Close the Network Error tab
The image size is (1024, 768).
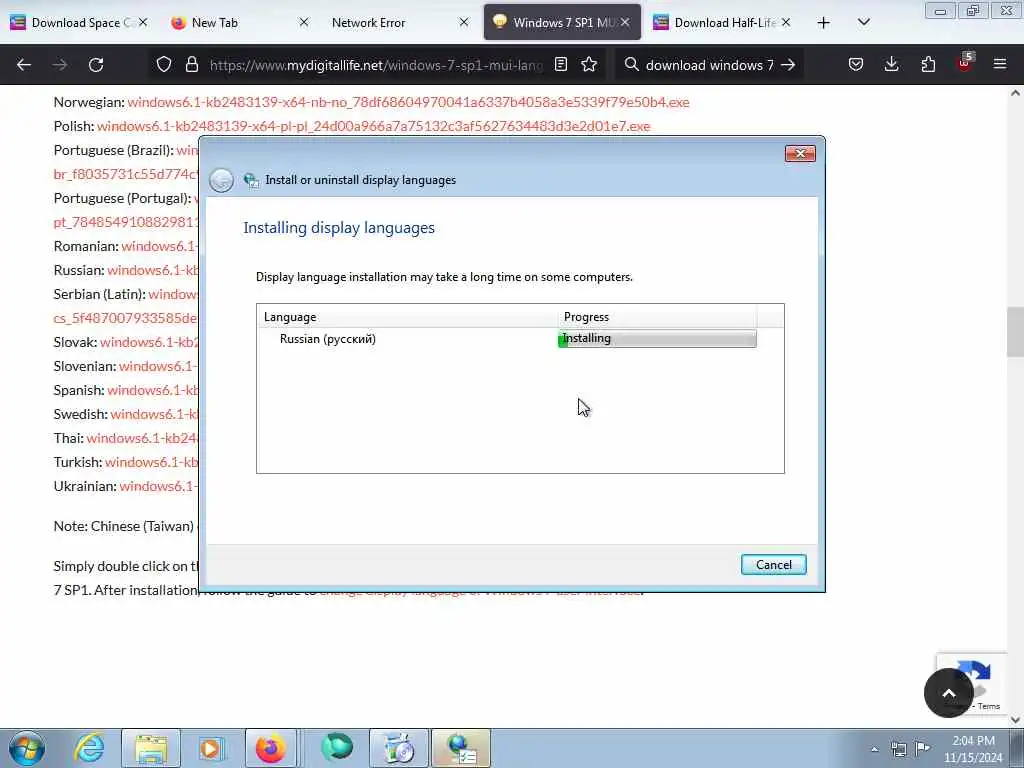tap(464, 23)
